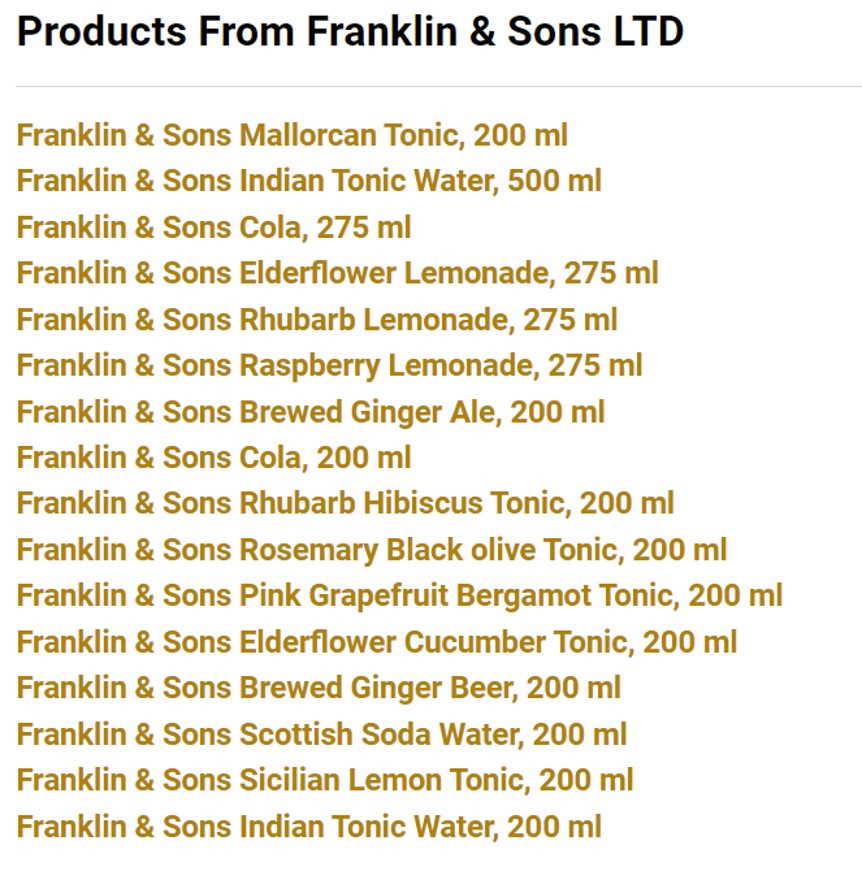Viewport: 862px width, 871px height.
Task: Open Scottish Soda Water, 200 ml
Action: [x=322, y=734]
